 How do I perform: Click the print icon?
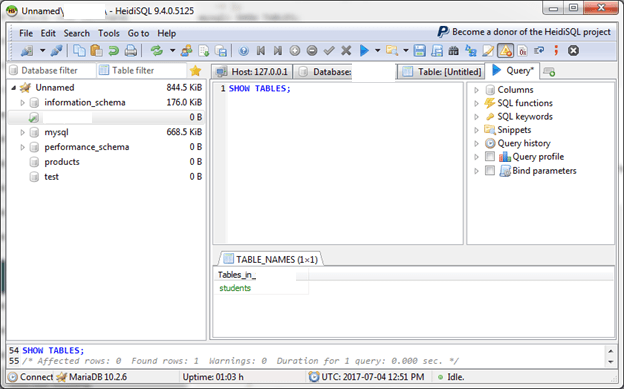[131, 51]
